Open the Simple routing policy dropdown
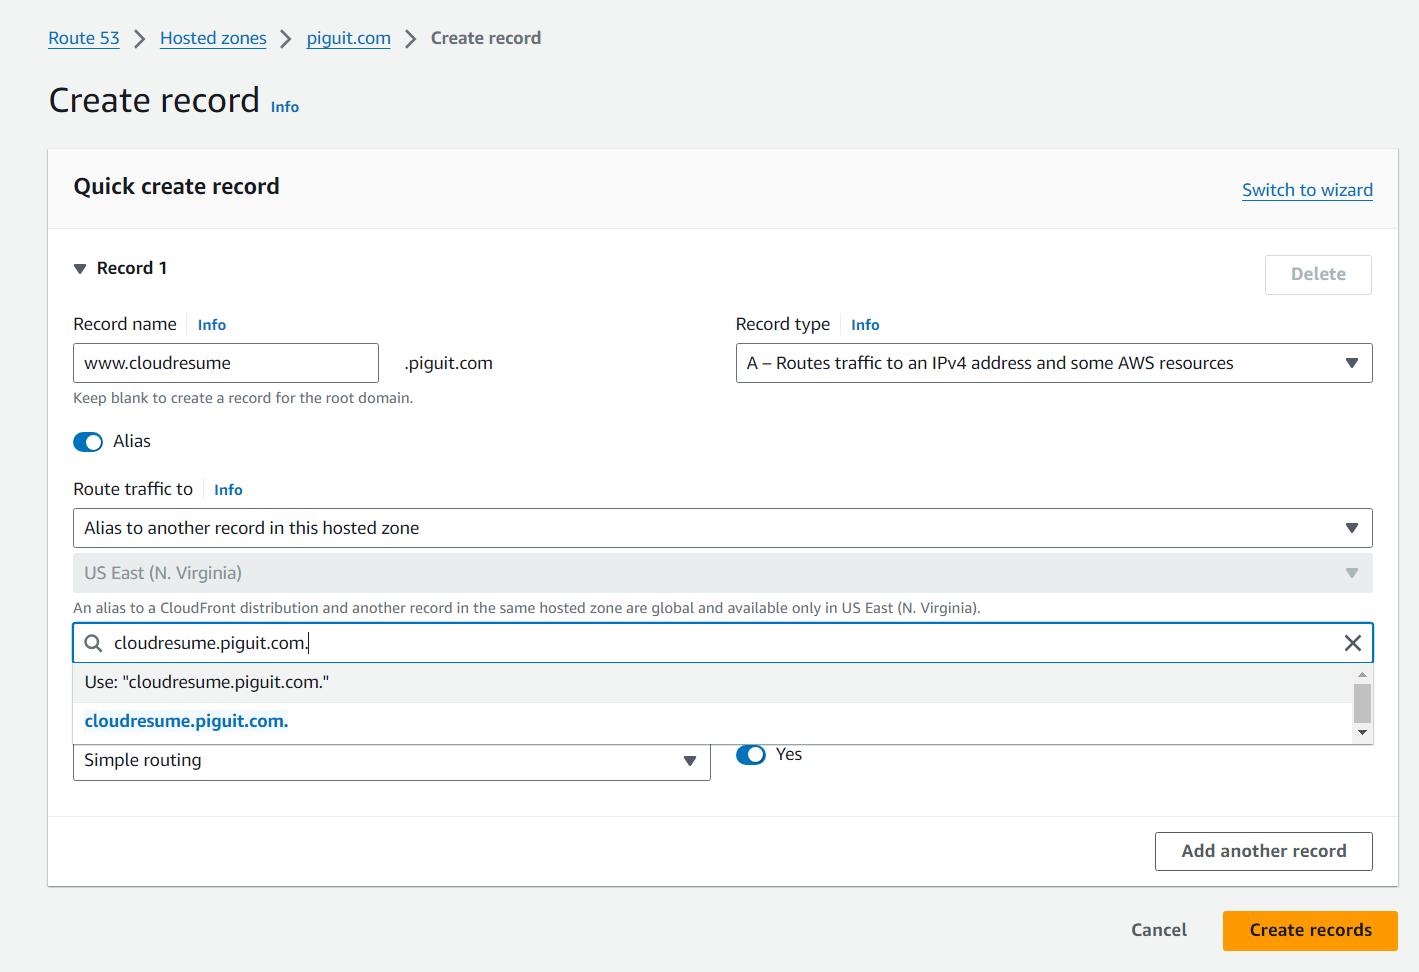Image resolution: width=1419 pixels, height=972 pixels. 392,761
